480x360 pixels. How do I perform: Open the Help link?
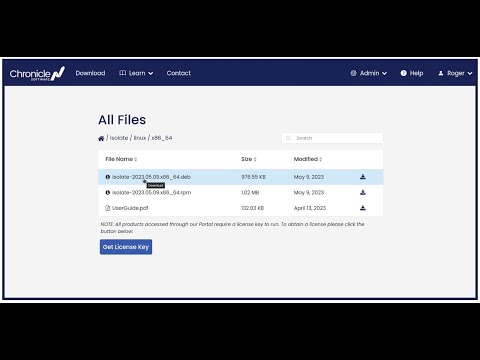(x=412, y=73)
